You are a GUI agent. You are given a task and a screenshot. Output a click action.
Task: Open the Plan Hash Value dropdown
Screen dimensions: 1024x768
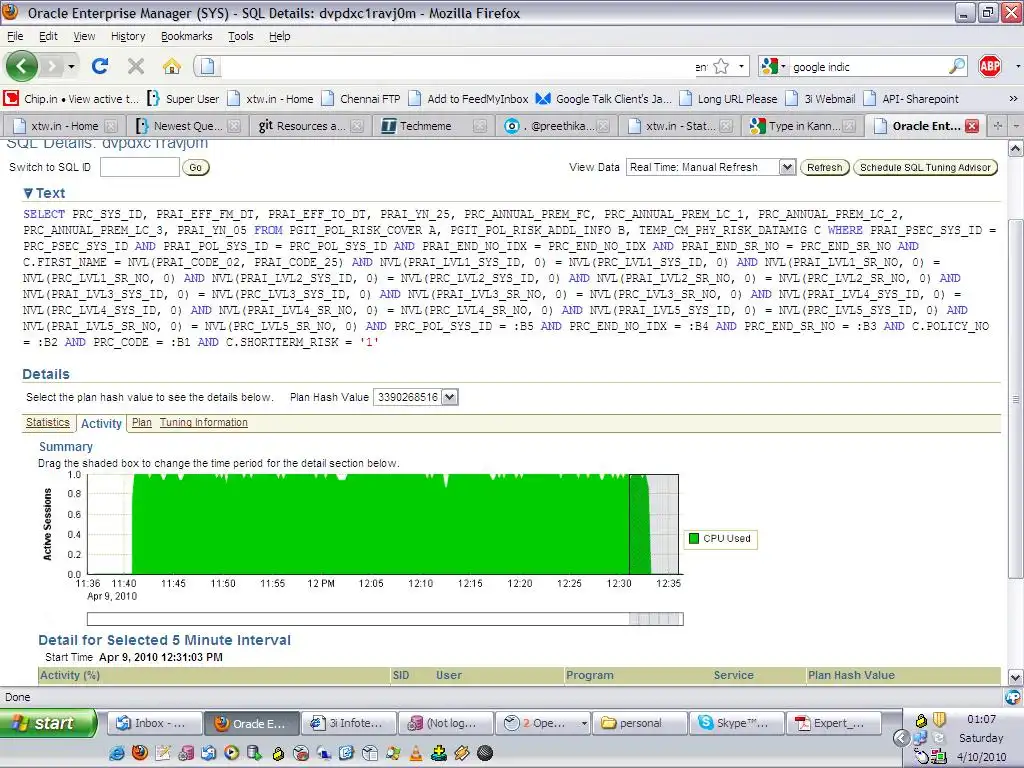point(416,397)
